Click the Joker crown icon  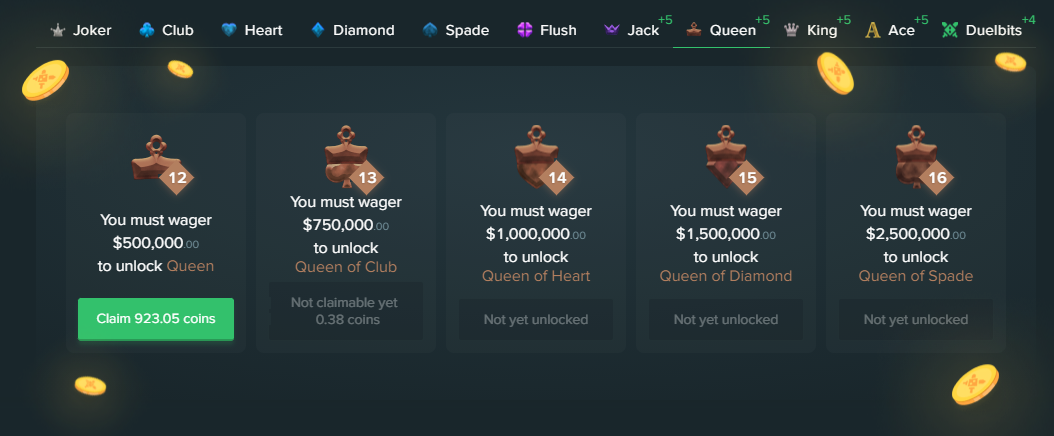coord(58,30)
